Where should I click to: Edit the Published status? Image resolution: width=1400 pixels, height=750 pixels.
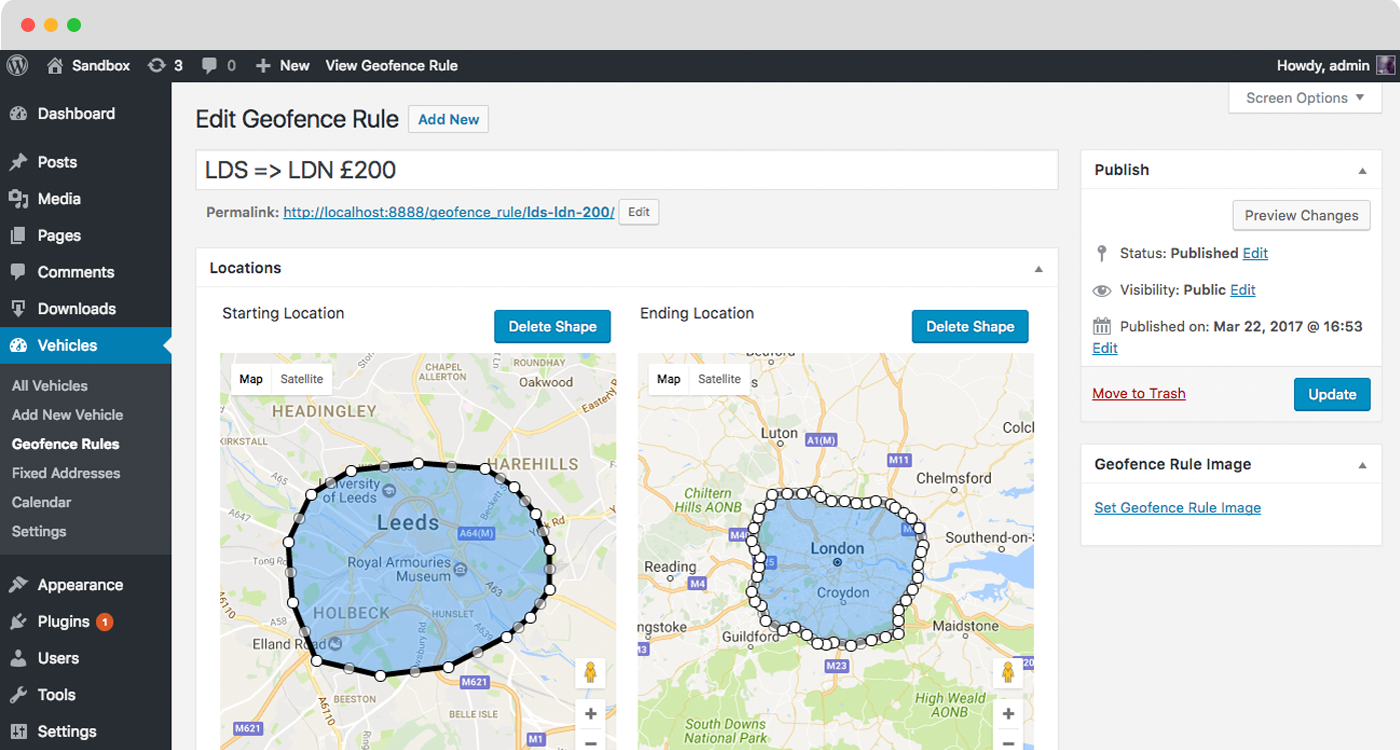1255,253
